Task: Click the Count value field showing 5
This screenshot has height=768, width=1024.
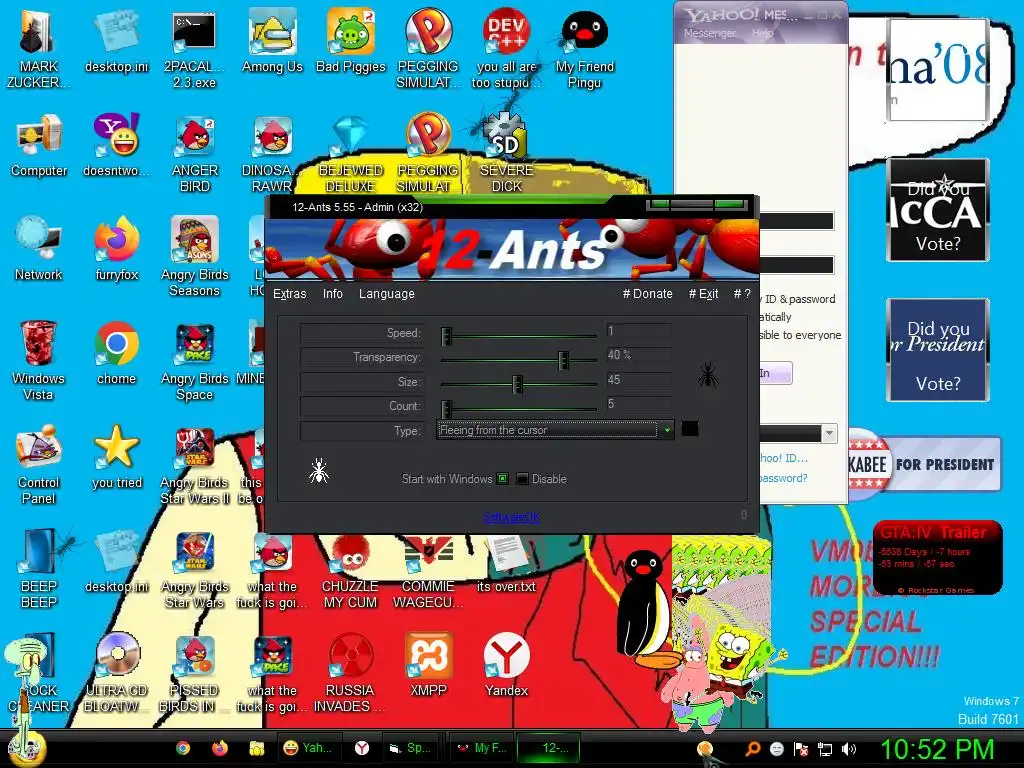Action: tap(638, 404)
